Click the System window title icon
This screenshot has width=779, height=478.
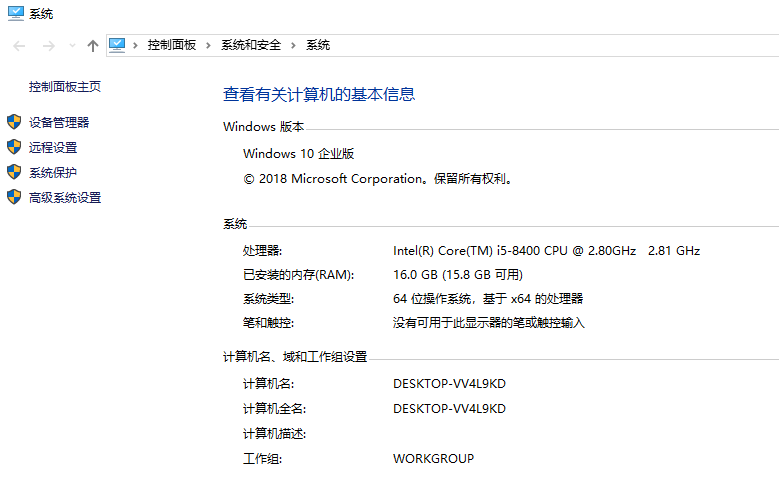coord(16,13)
